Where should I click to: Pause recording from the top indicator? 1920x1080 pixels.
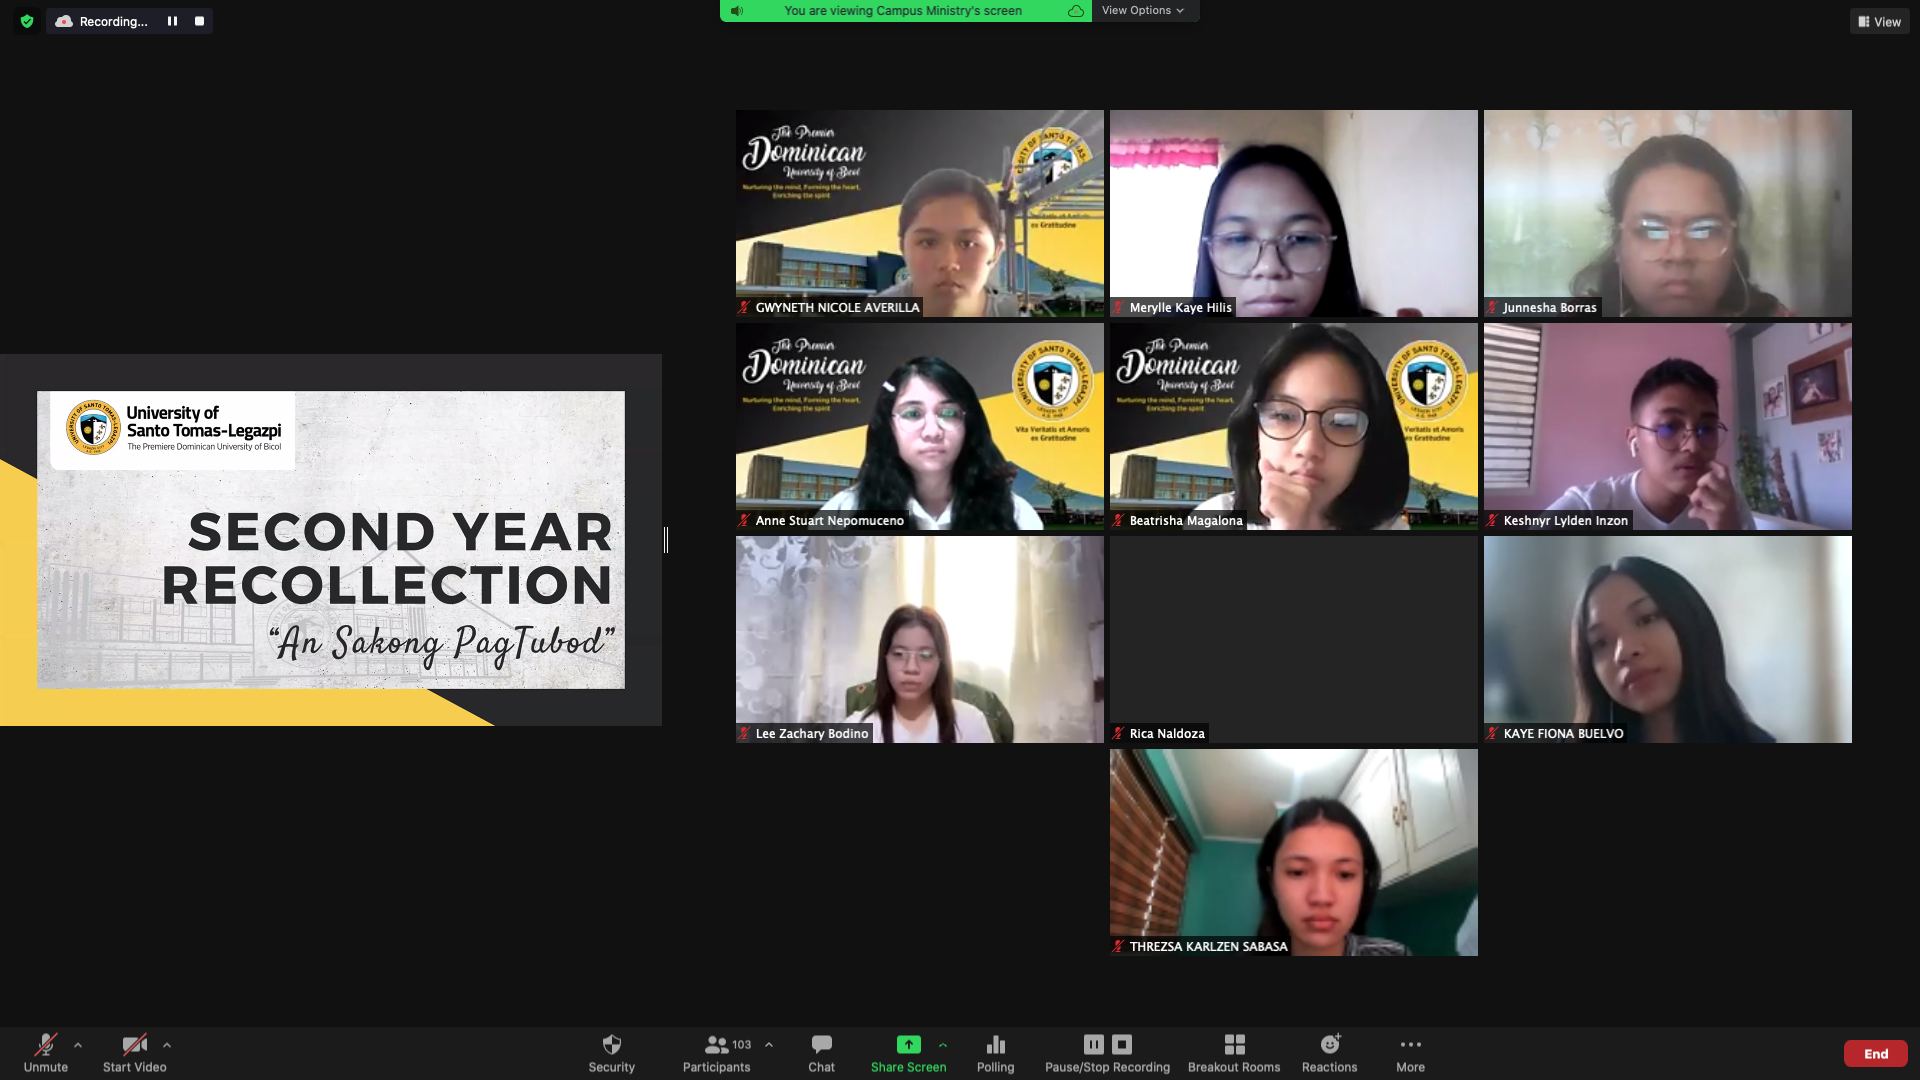172,21
